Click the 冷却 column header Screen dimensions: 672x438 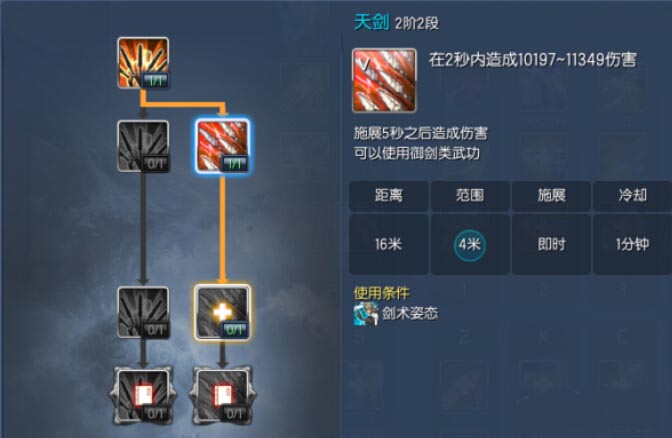click(633, 196)
